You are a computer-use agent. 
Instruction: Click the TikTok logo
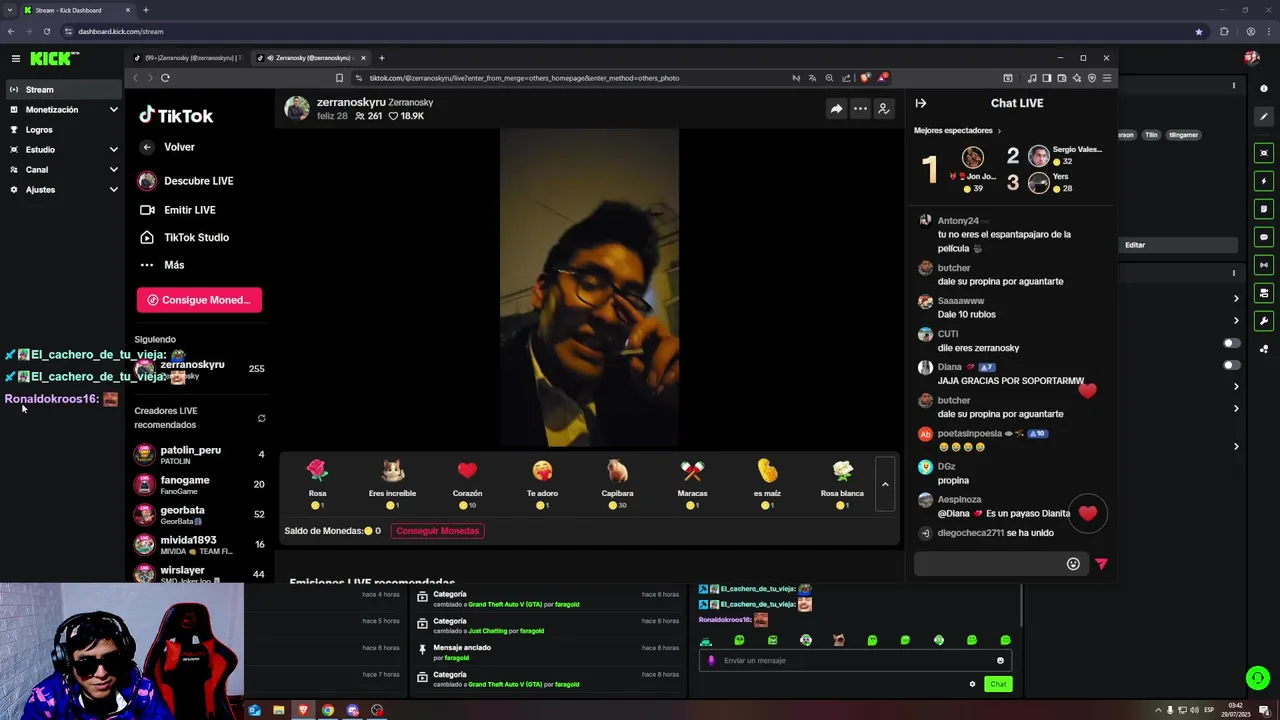tap(176, 115)
